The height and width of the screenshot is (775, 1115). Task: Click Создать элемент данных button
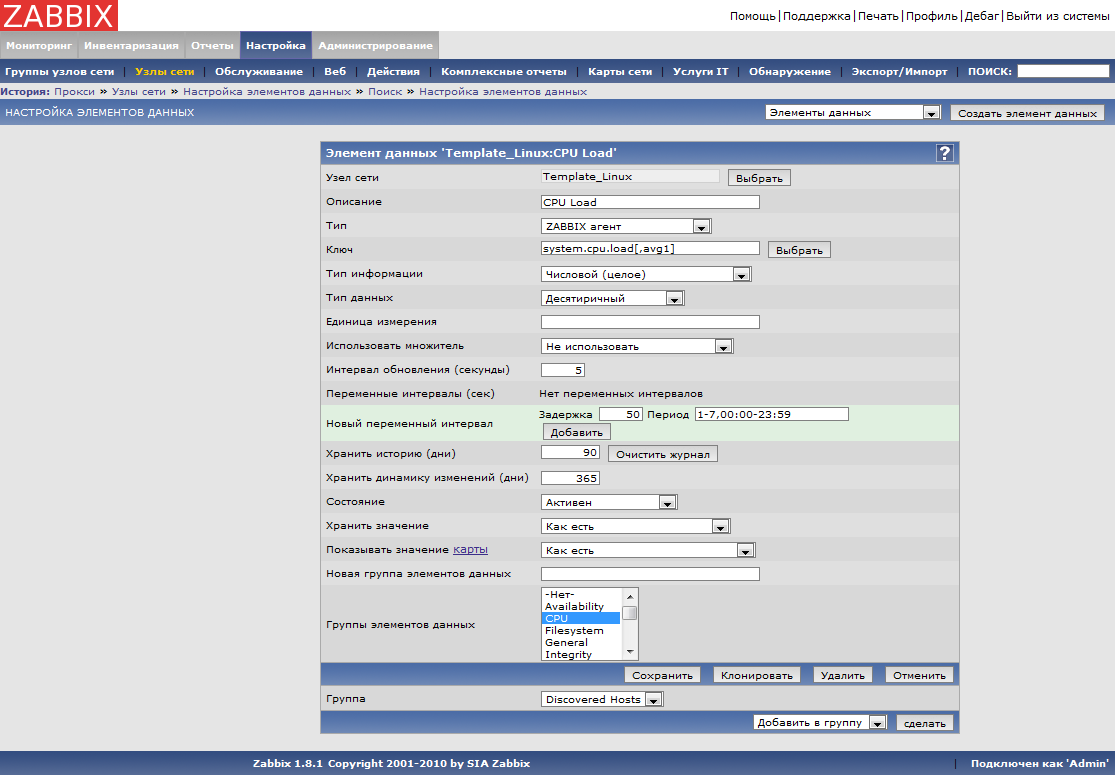pyautogui.click(x=1028, y=113)
